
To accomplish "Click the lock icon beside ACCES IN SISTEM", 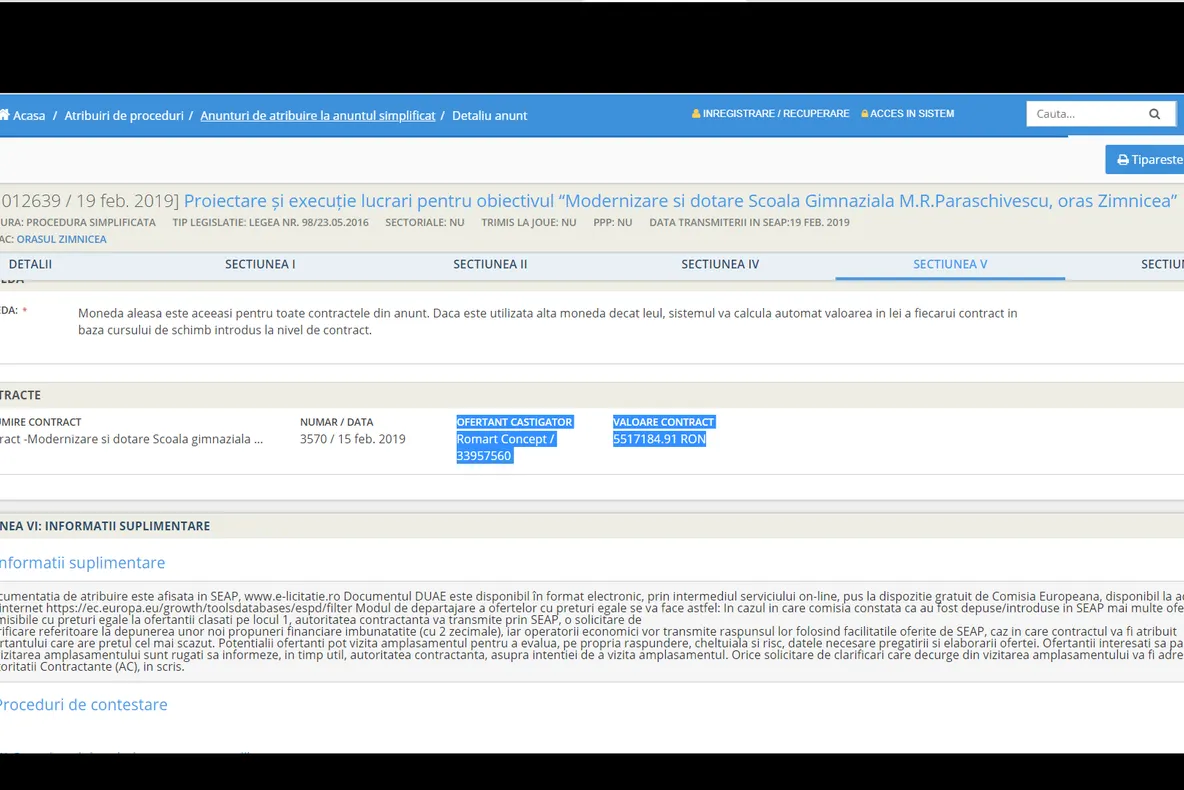I will pyautogui.click(x=865, y=113).
